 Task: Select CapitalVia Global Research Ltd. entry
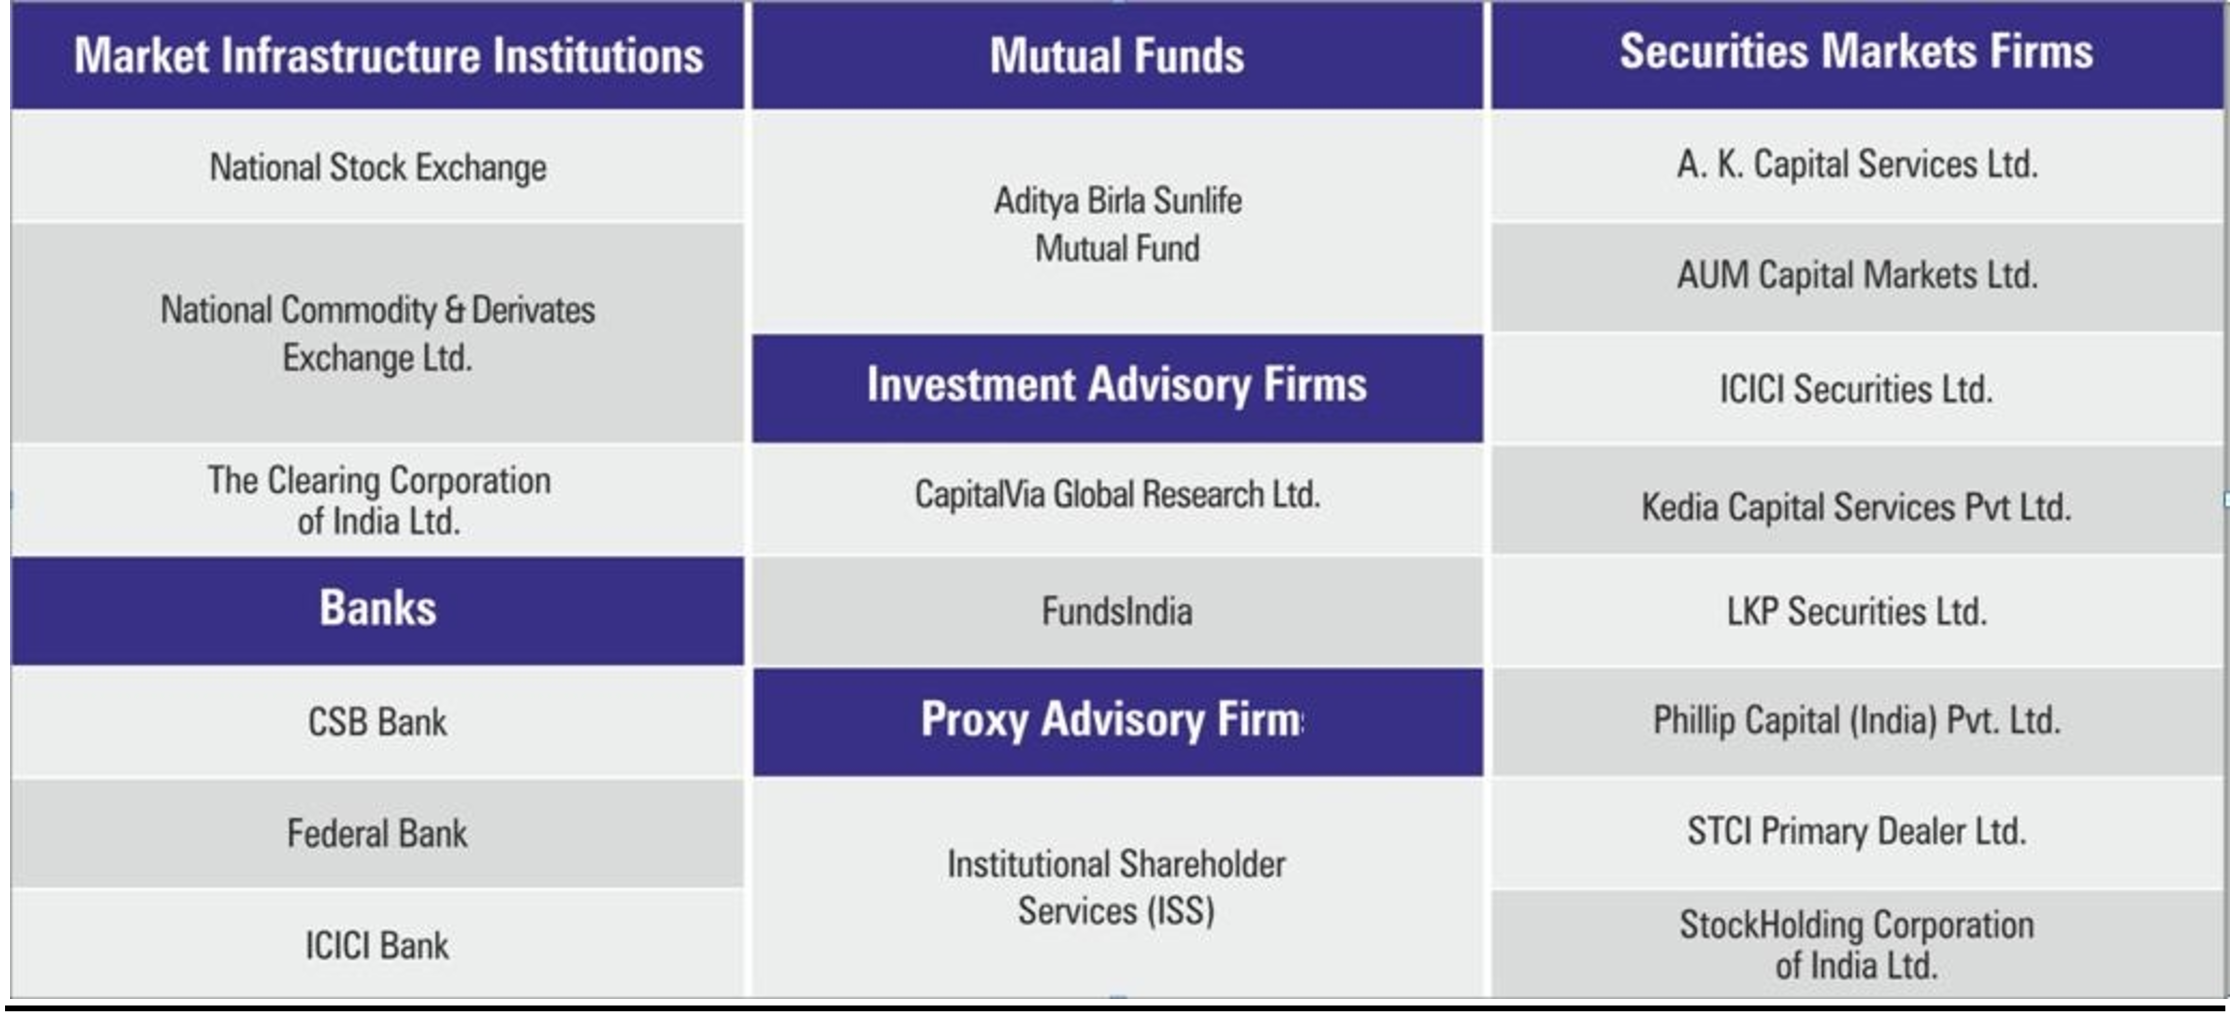pos(1117,495)
